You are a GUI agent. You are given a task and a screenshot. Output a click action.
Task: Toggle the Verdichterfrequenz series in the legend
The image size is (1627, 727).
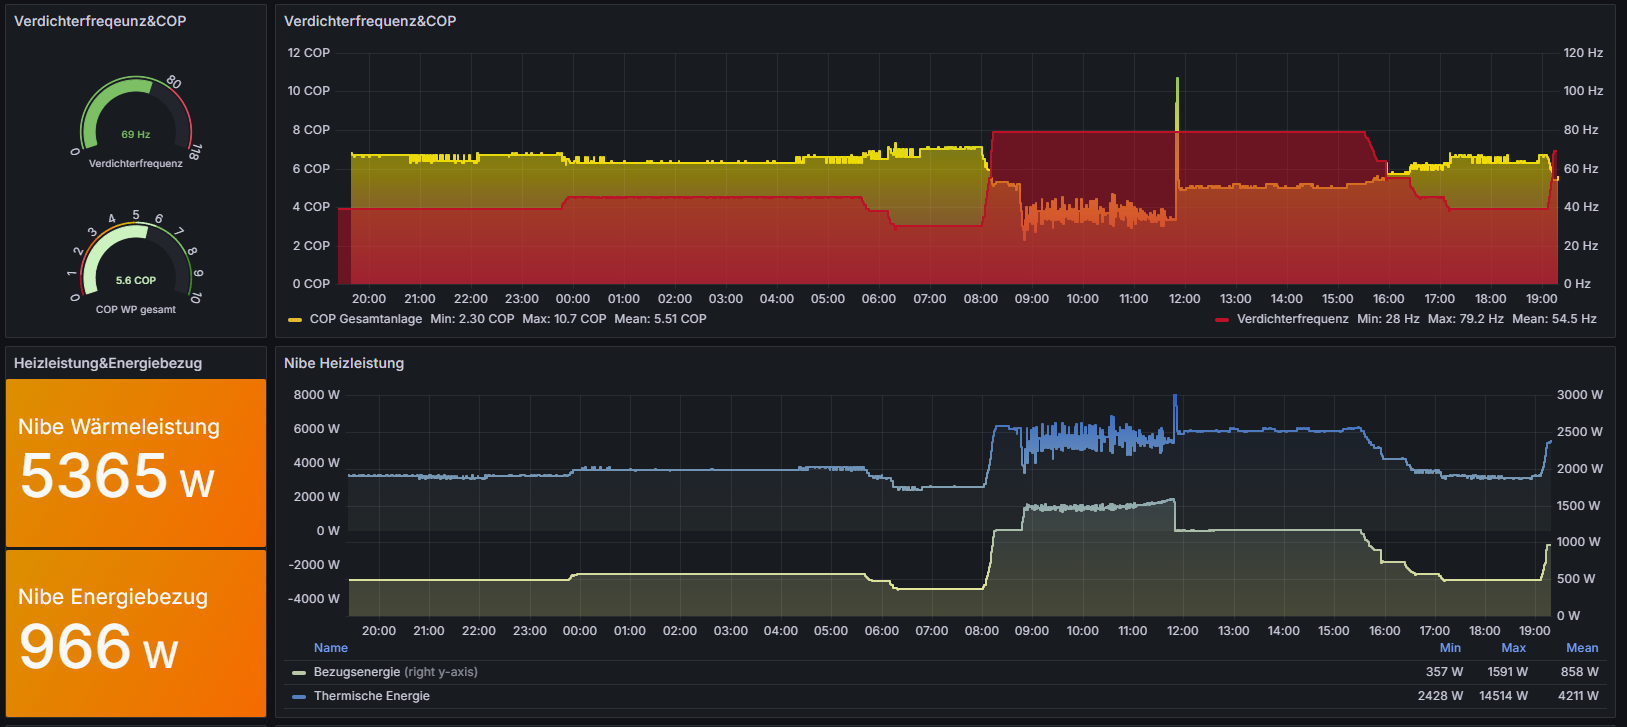coord(1292,319)
